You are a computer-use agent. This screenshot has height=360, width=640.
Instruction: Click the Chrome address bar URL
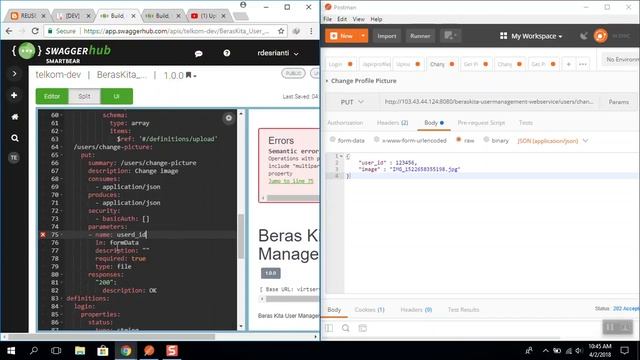[x=176, y=31]
